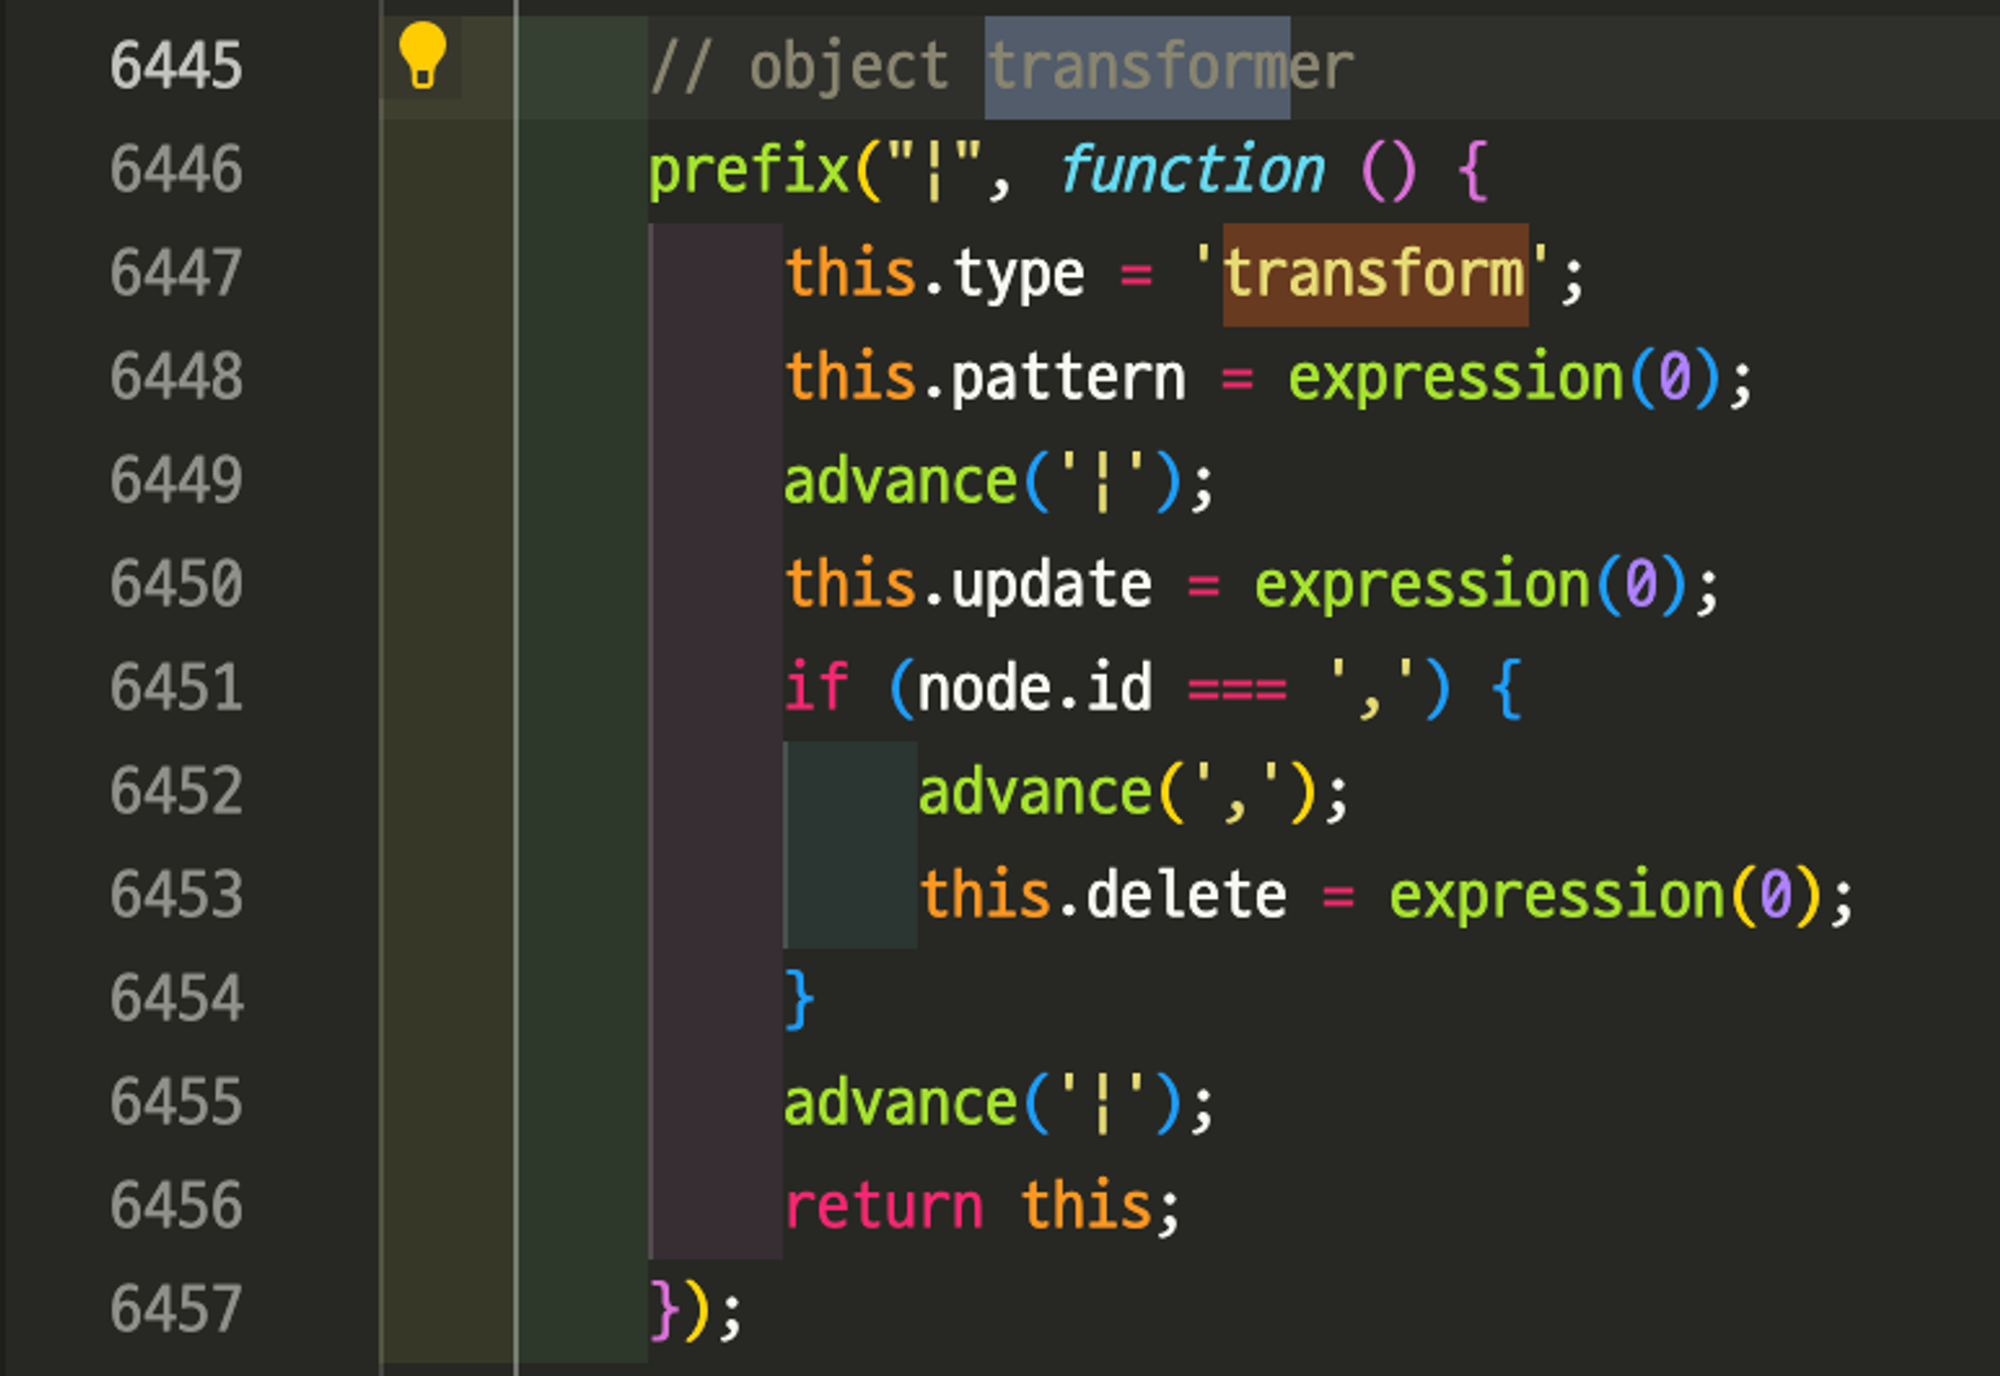Select line number 6451 in the gutter
The width and height of the screenshot is (2000, 1376).
176,688
